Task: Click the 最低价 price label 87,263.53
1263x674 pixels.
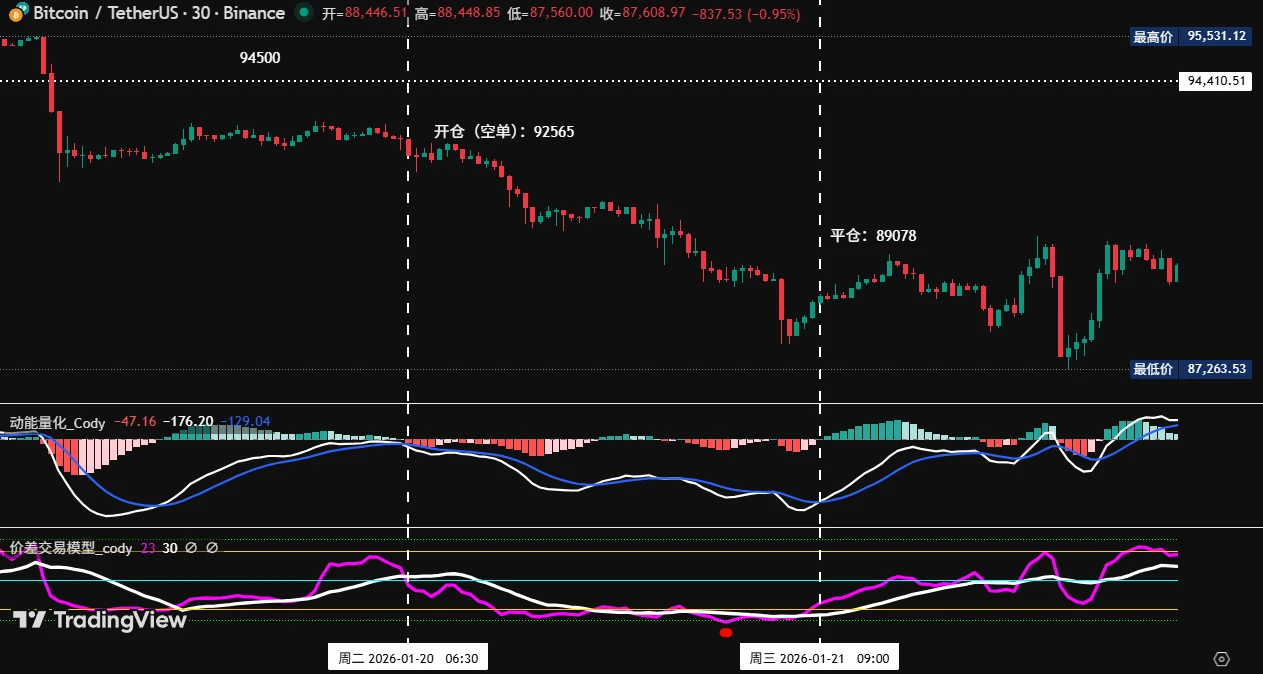Action: pos(1191,369)
